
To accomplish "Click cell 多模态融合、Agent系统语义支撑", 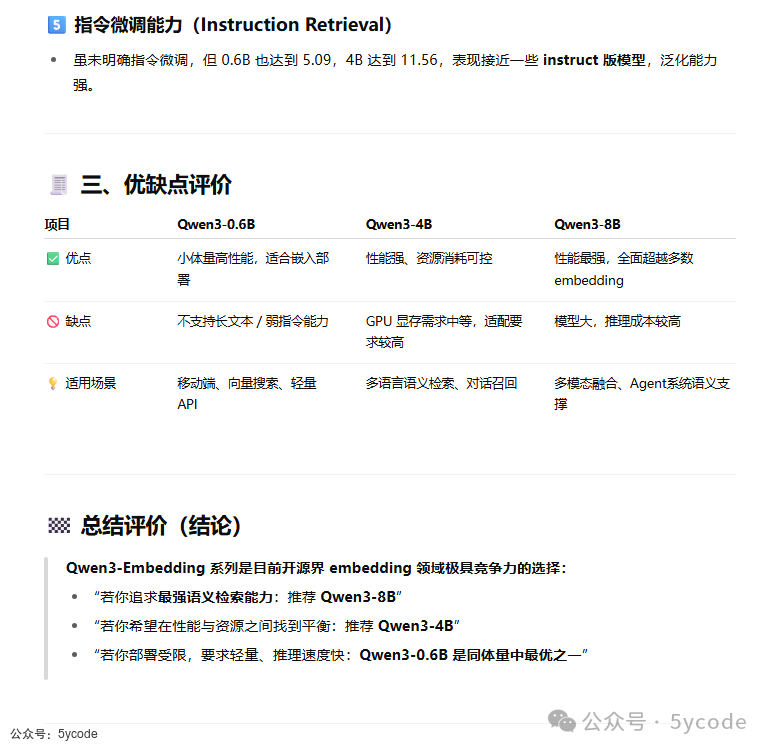I will coord(642,393).
